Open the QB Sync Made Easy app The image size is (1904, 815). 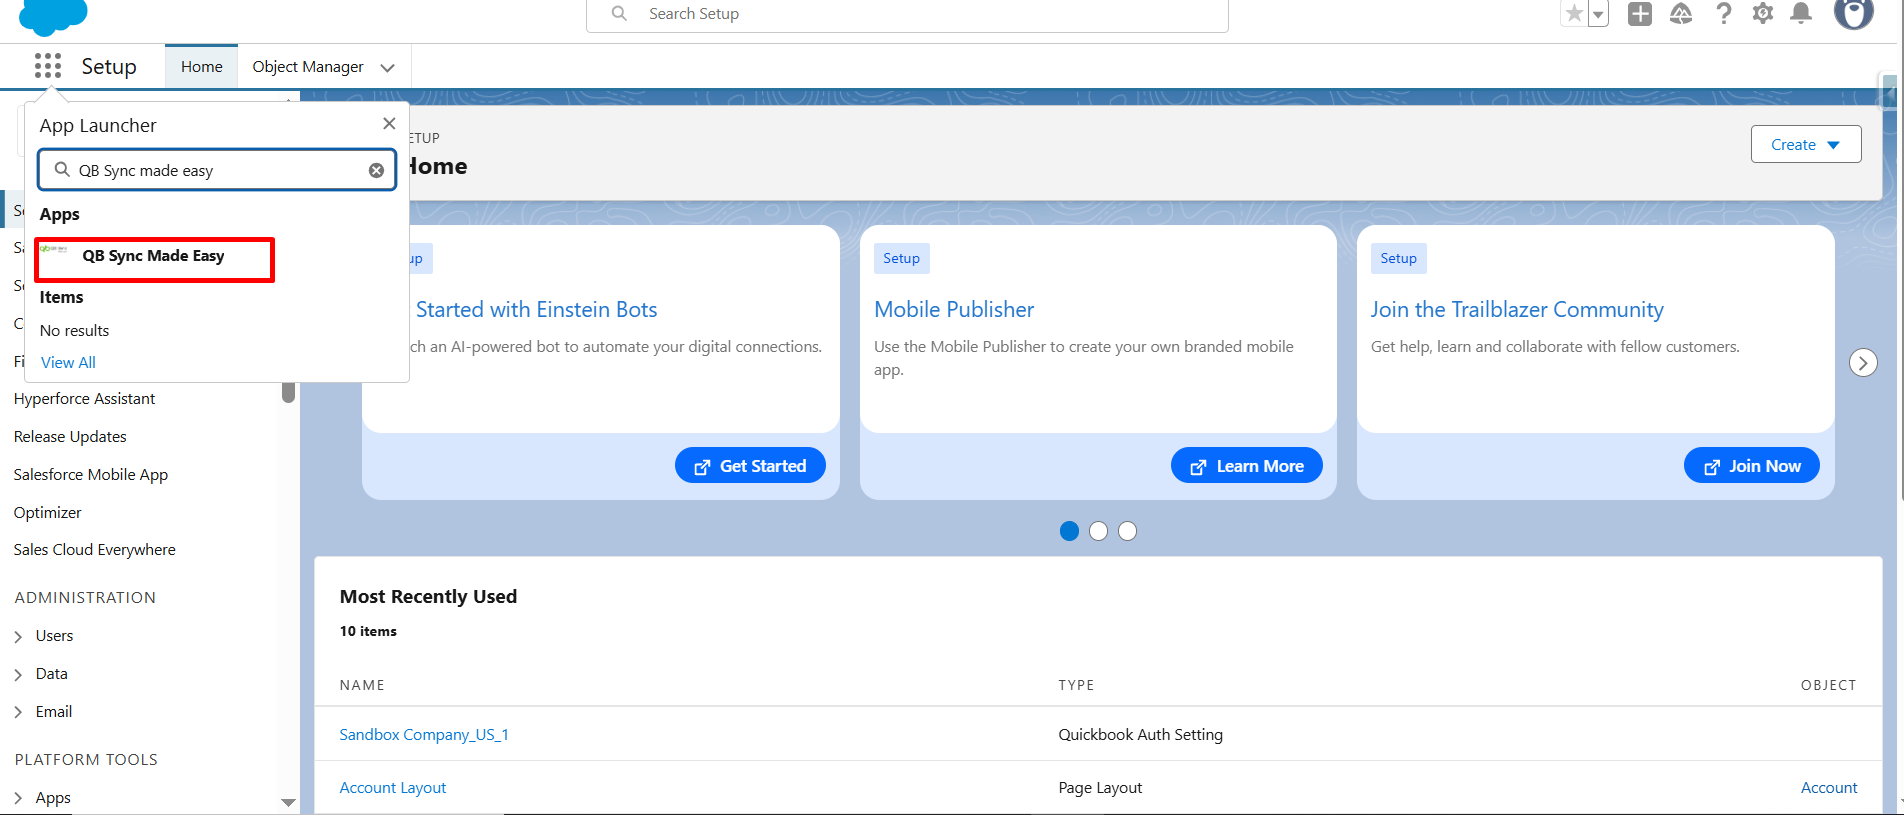coord(154,257)
